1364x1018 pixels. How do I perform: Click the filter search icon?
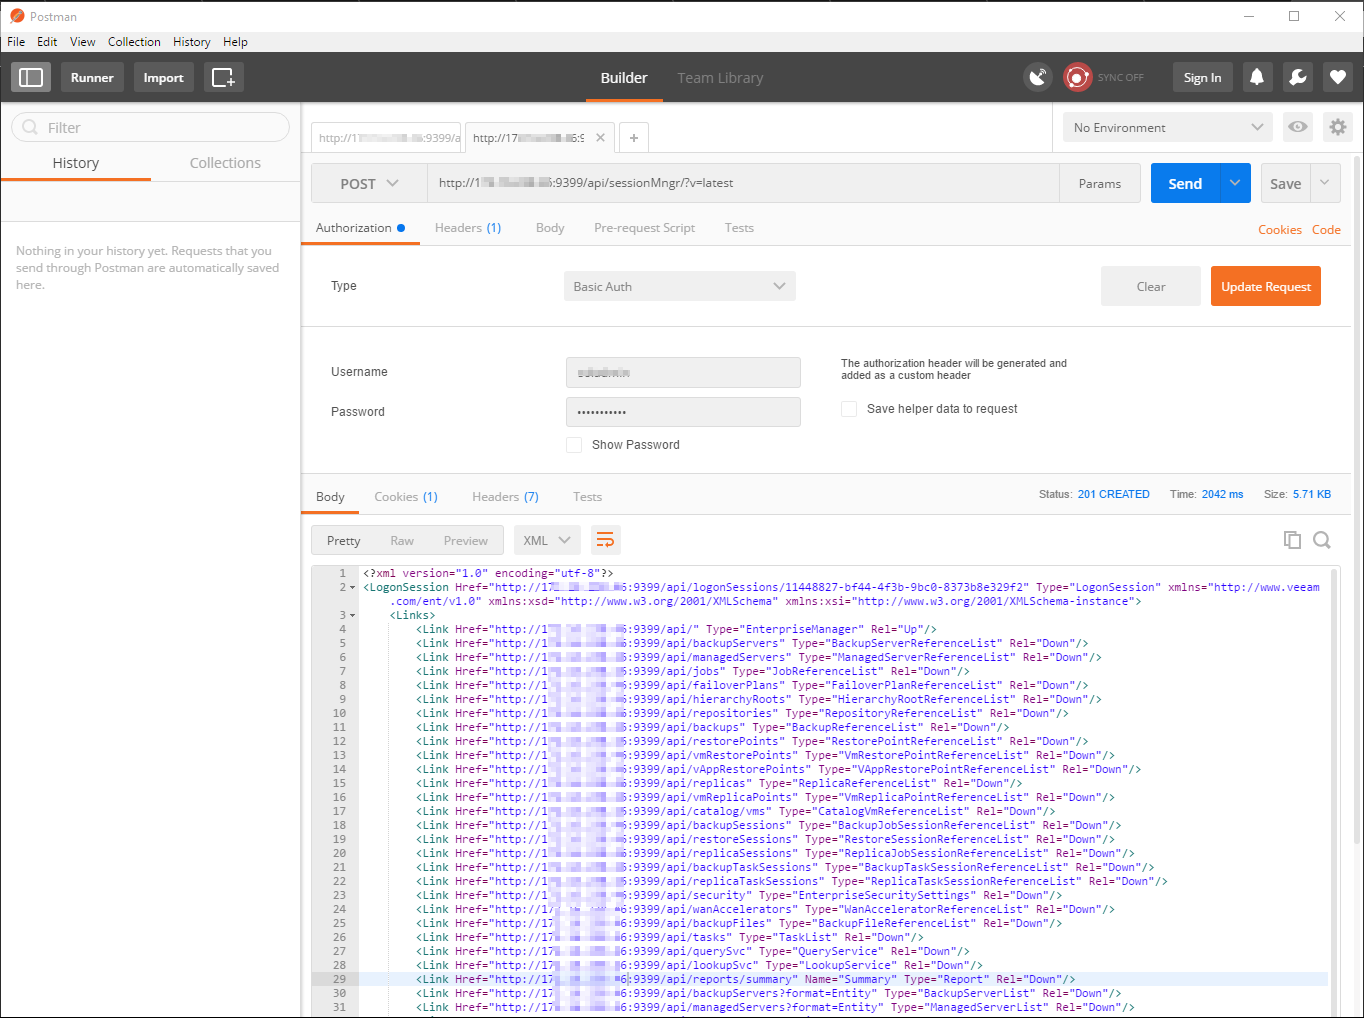30,127
